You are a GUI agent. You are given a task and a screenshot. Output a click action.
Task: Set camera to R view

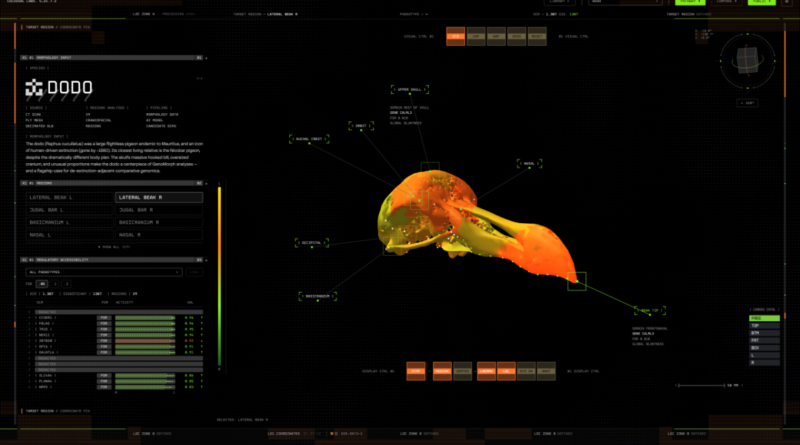(764, 363)
